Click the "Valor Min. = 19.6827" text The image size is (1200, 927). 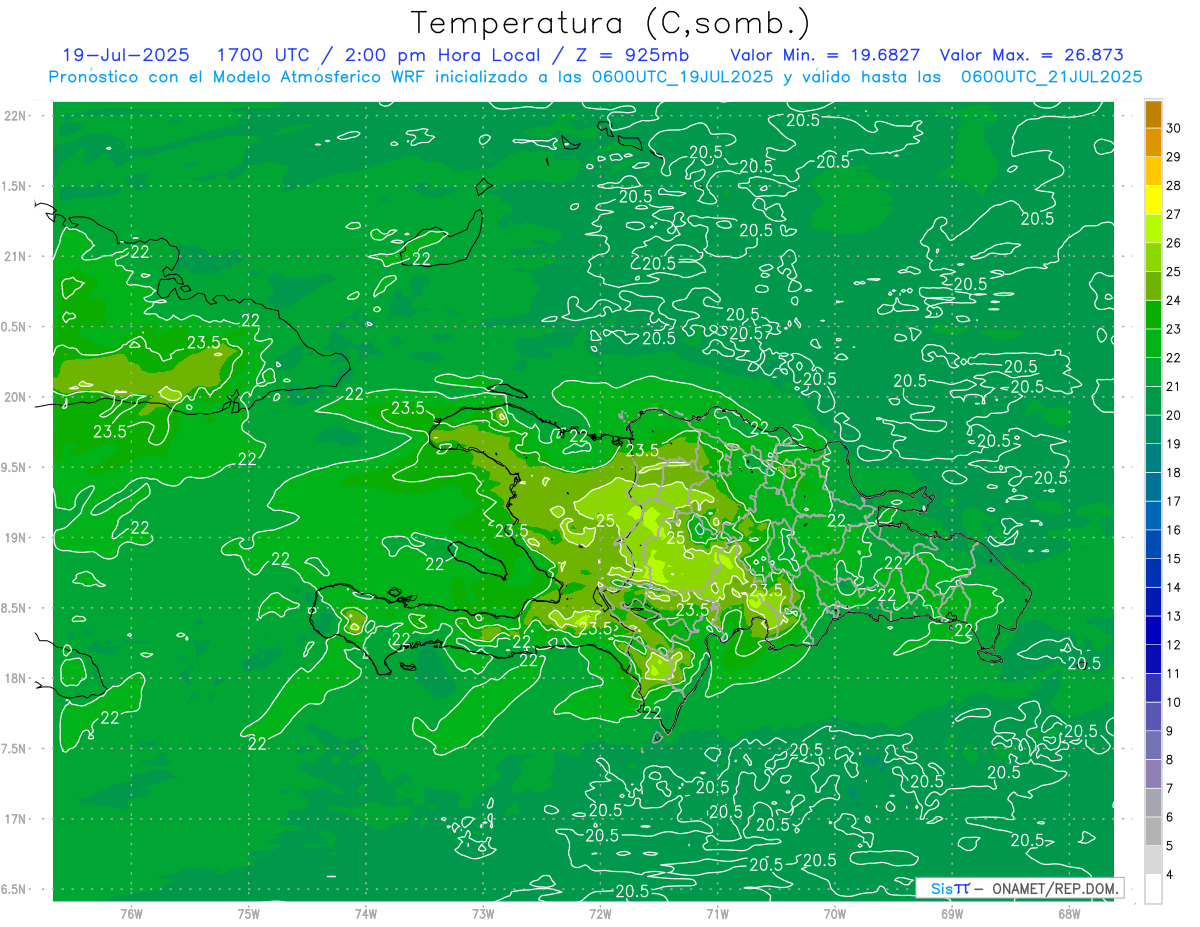click(x=825, y=55)
